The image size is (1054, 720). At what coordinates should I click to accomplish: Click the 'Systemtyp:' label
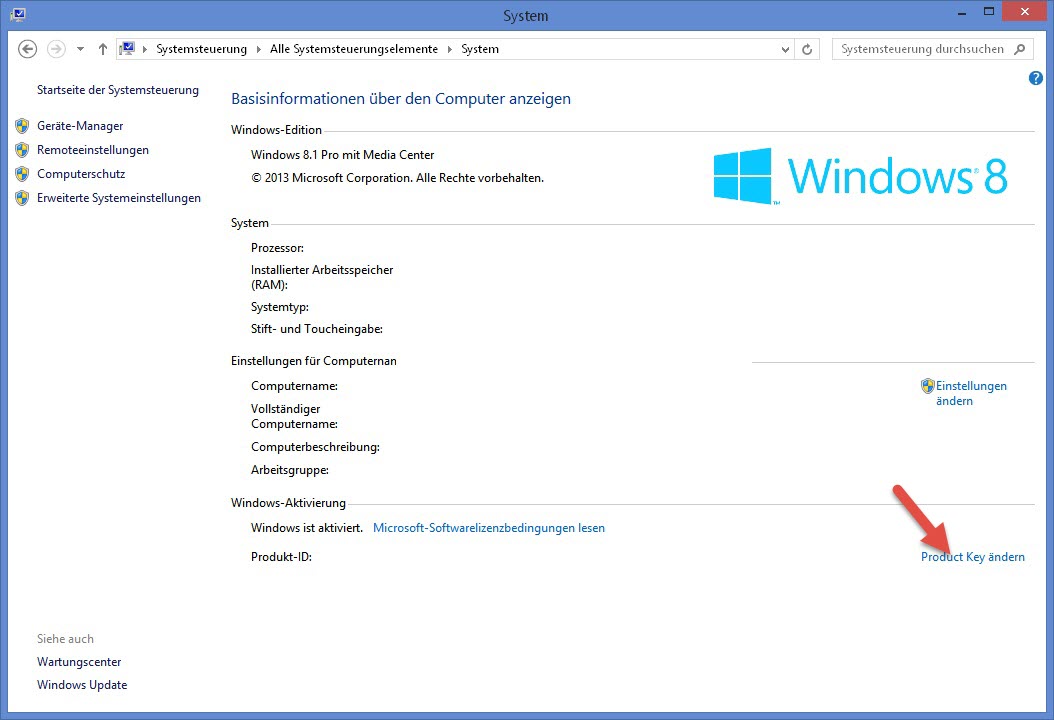[280, 307]
